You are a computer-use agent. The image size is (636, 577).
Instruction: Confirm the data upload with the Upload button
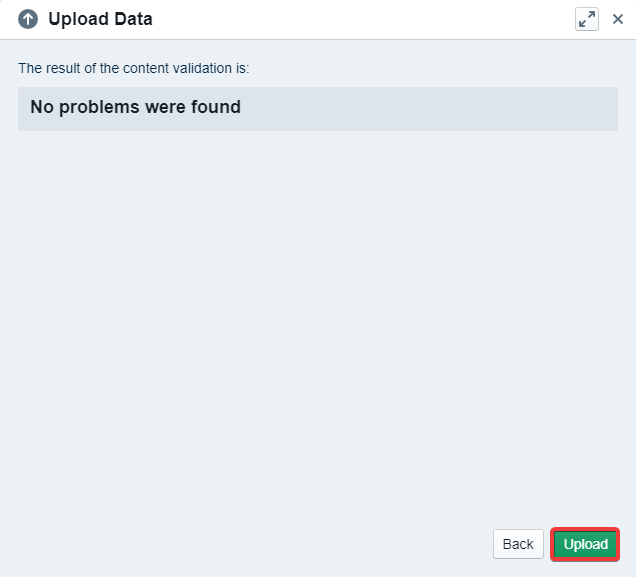click(x=585, y=544)
